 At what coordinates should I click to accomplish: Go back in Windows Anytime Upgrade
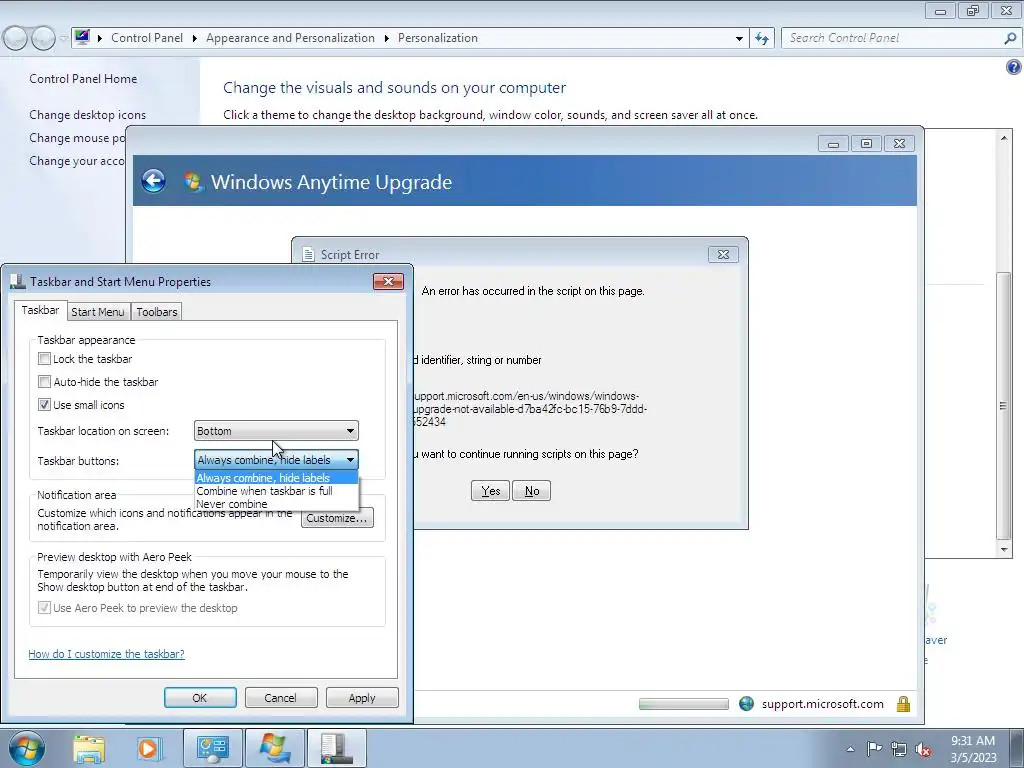pyautogui.click(x=153, y=181)
